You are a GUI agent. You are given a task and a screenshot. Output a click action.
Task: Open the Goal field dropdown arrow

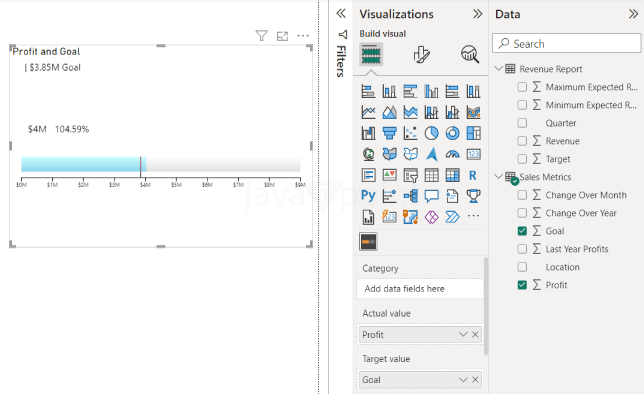(463, 380)
